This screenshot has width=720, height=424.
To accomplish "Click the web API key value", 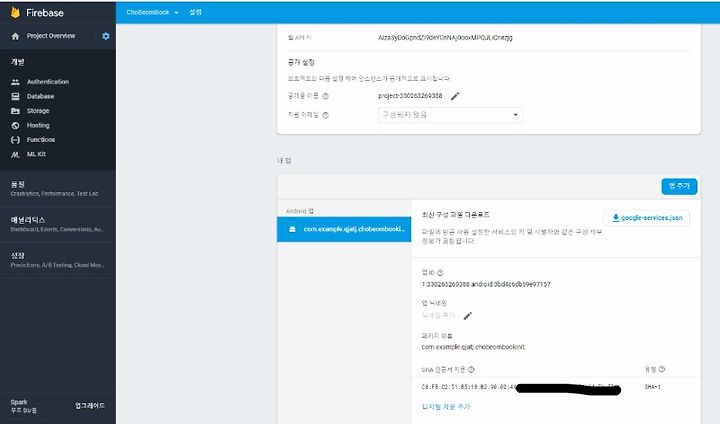I will (445, 38).
